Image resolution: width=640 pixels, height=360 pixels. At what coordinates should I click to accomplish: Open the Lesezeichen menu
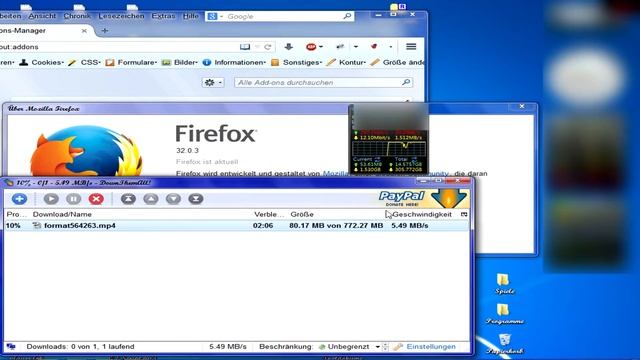[121, 16]
